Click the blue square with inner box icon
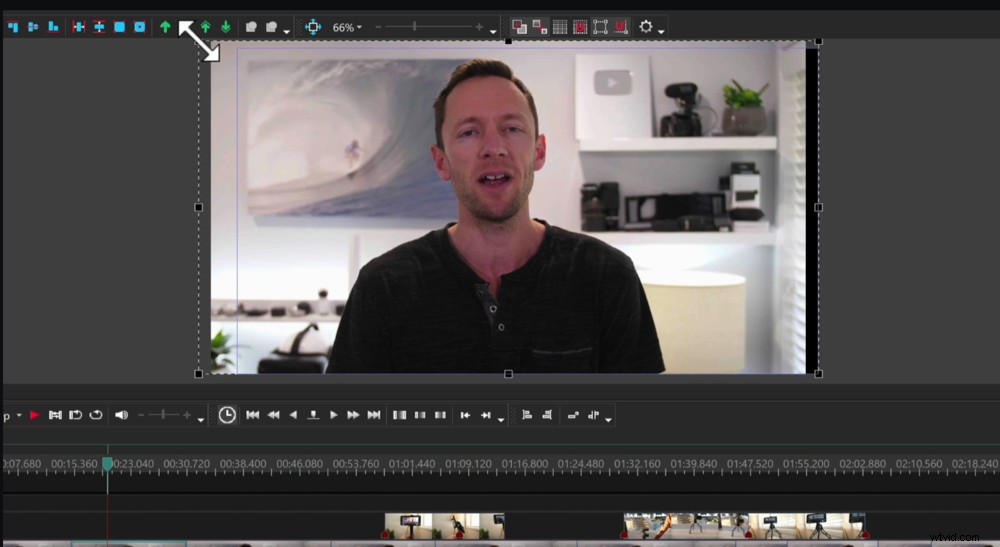The height and width of the screenshot is (547, 1000). click(140, 27)
